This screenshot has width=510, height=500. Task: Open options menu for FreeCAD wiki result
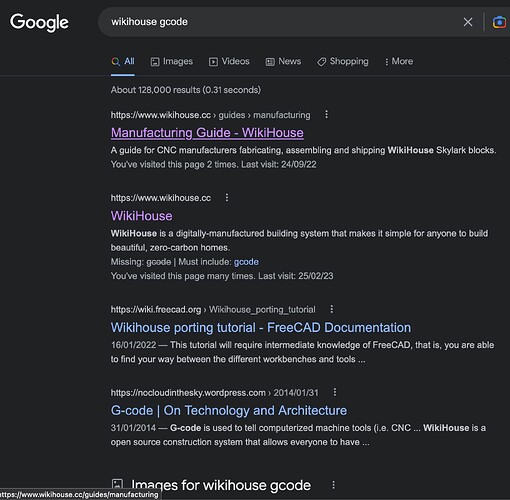tap(331, 309)
